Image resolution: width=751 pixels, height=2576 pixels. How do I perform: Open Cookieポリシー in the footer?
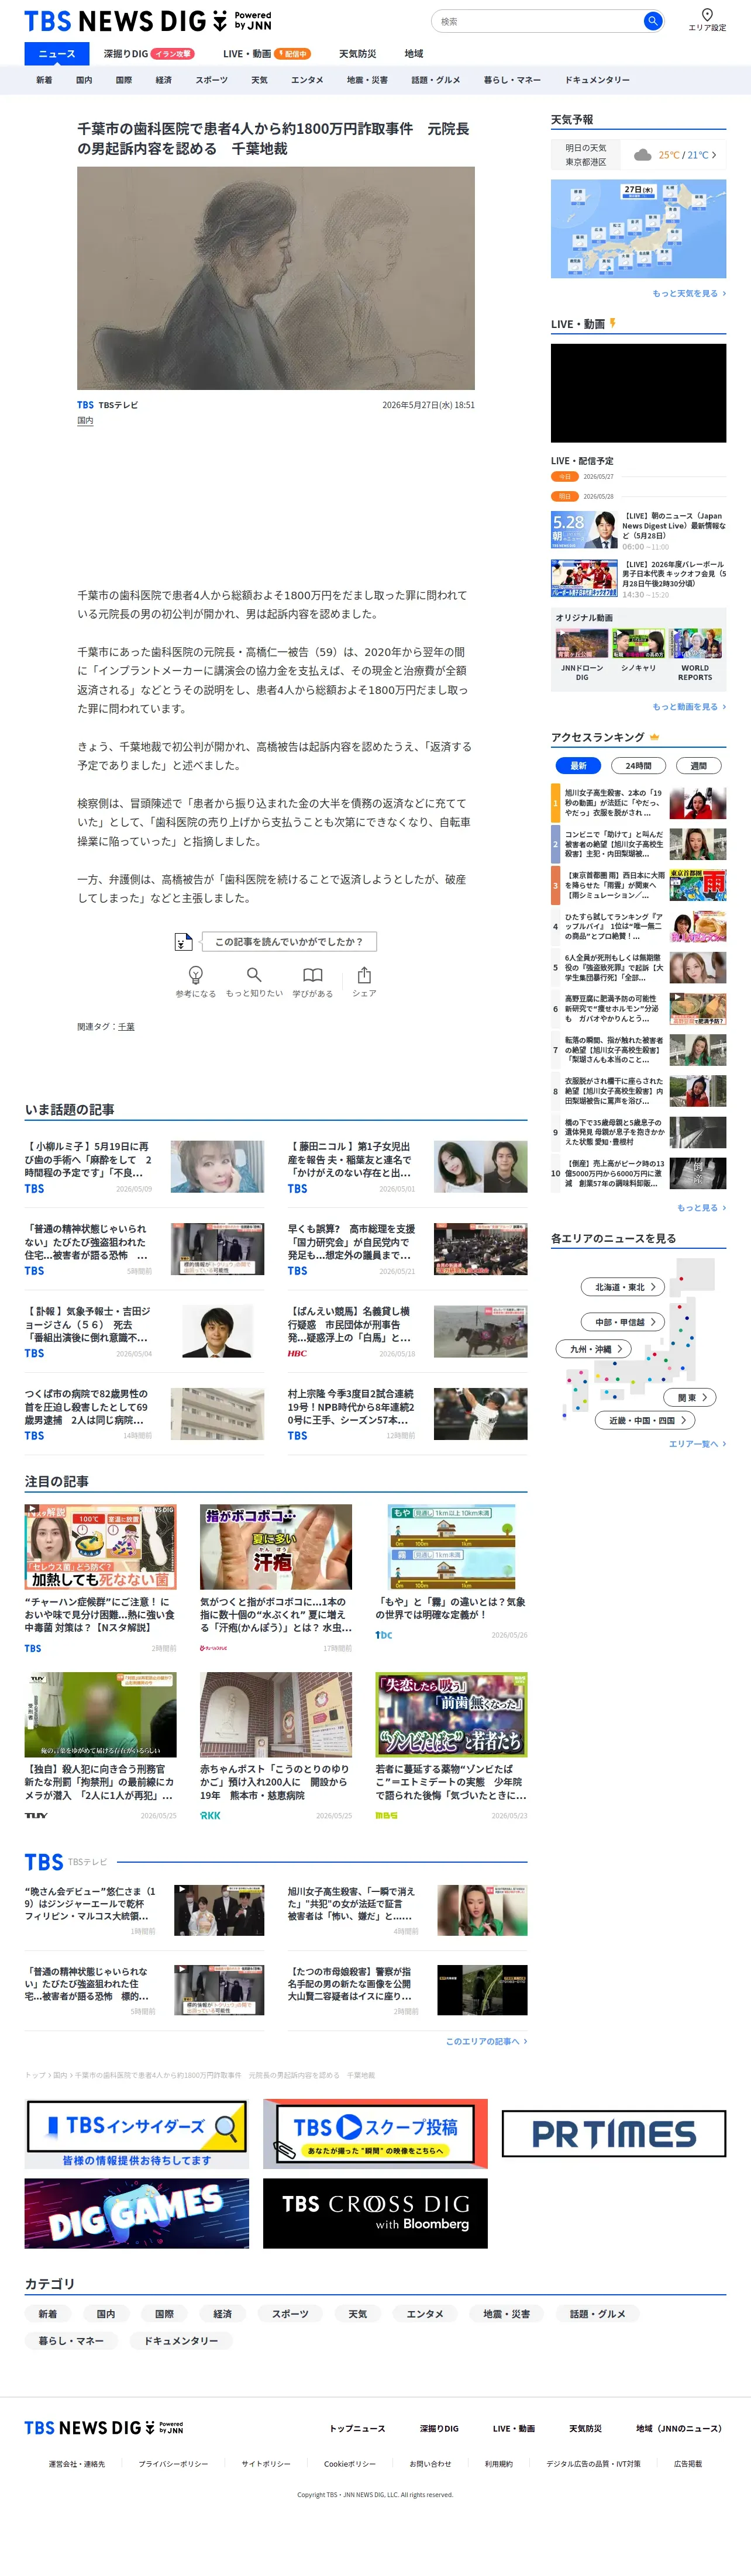tap(350, 2464)
